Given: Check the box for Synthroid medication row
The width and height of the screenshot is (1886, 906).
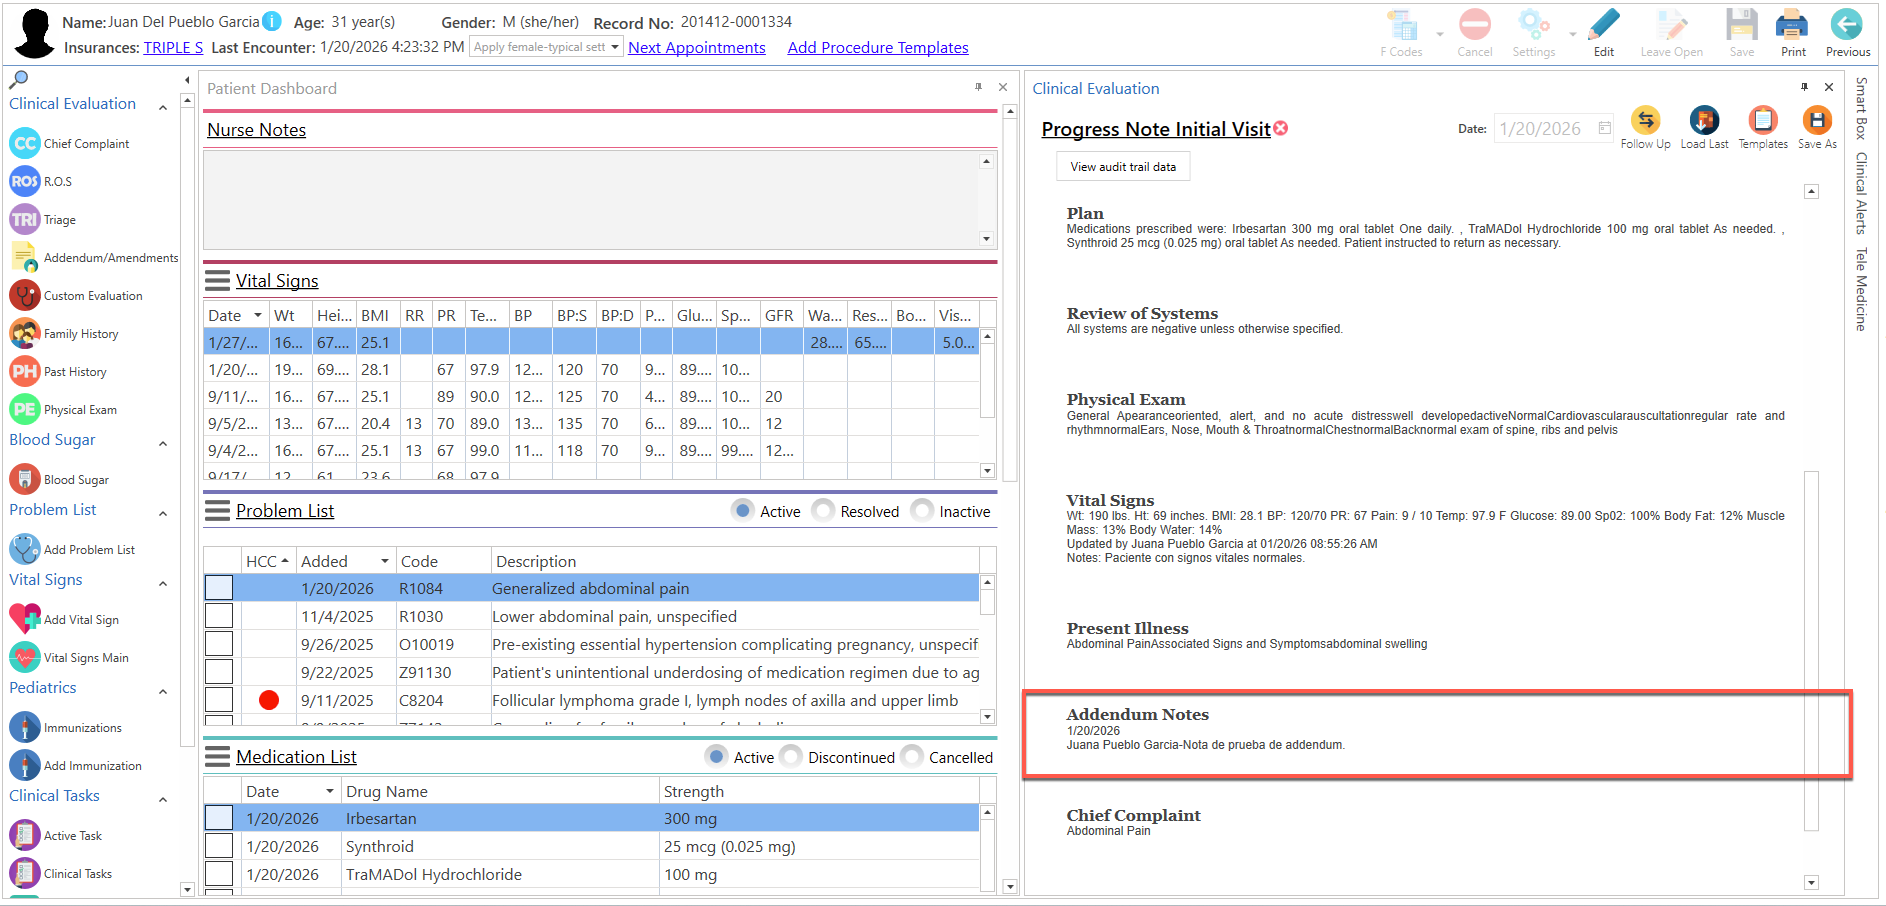Looking at the screenshot, I should (x=219, y=846).
